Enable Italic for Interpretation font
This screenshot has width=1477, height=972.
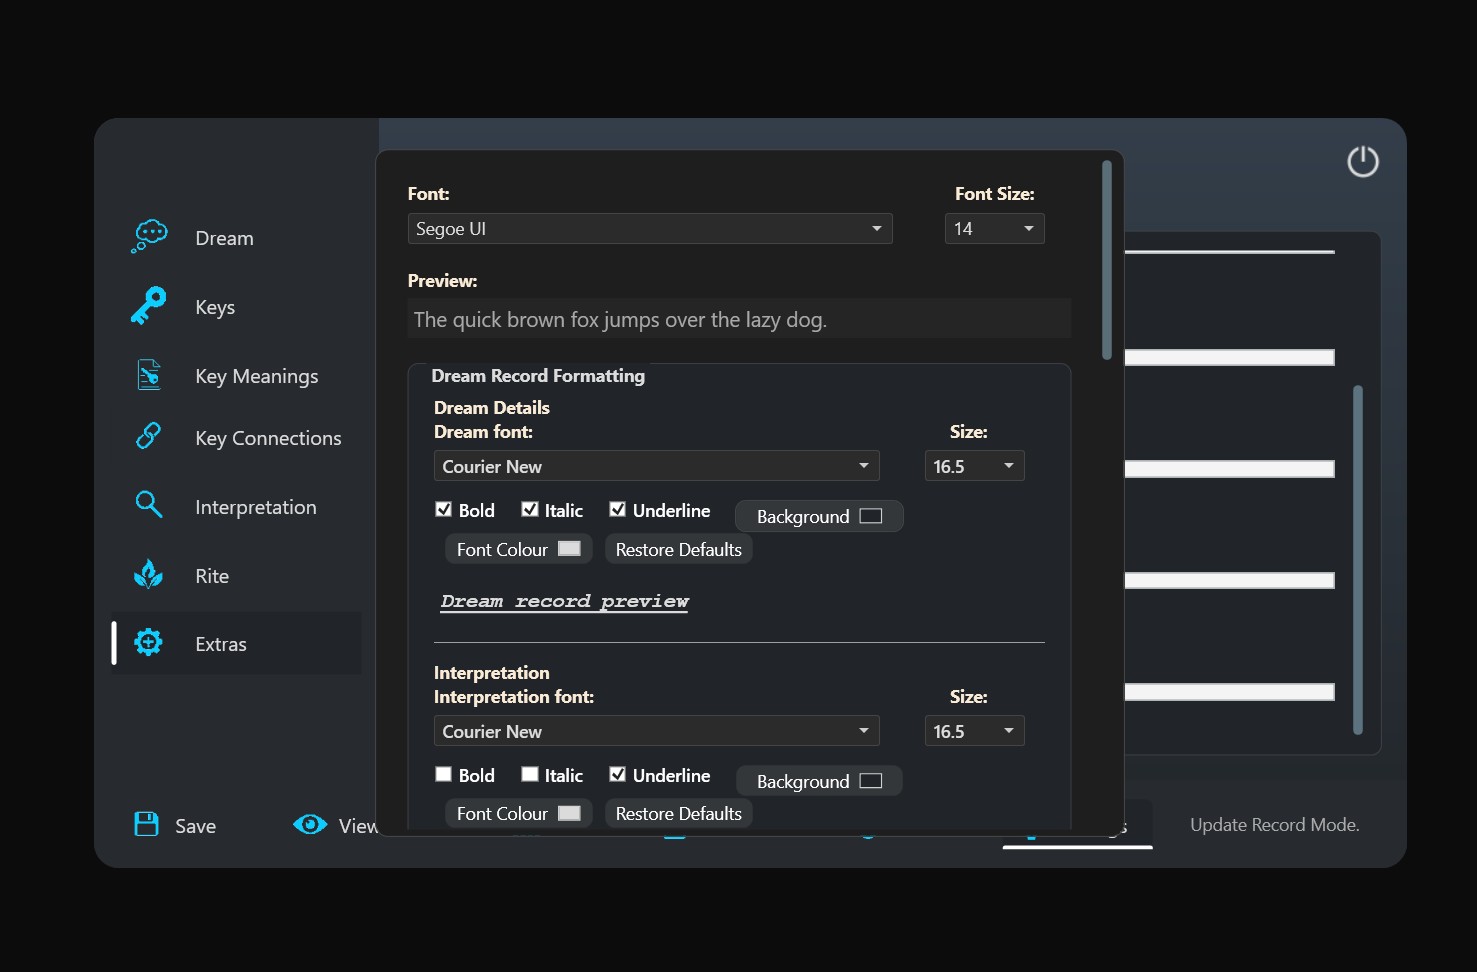coord(530,774)
